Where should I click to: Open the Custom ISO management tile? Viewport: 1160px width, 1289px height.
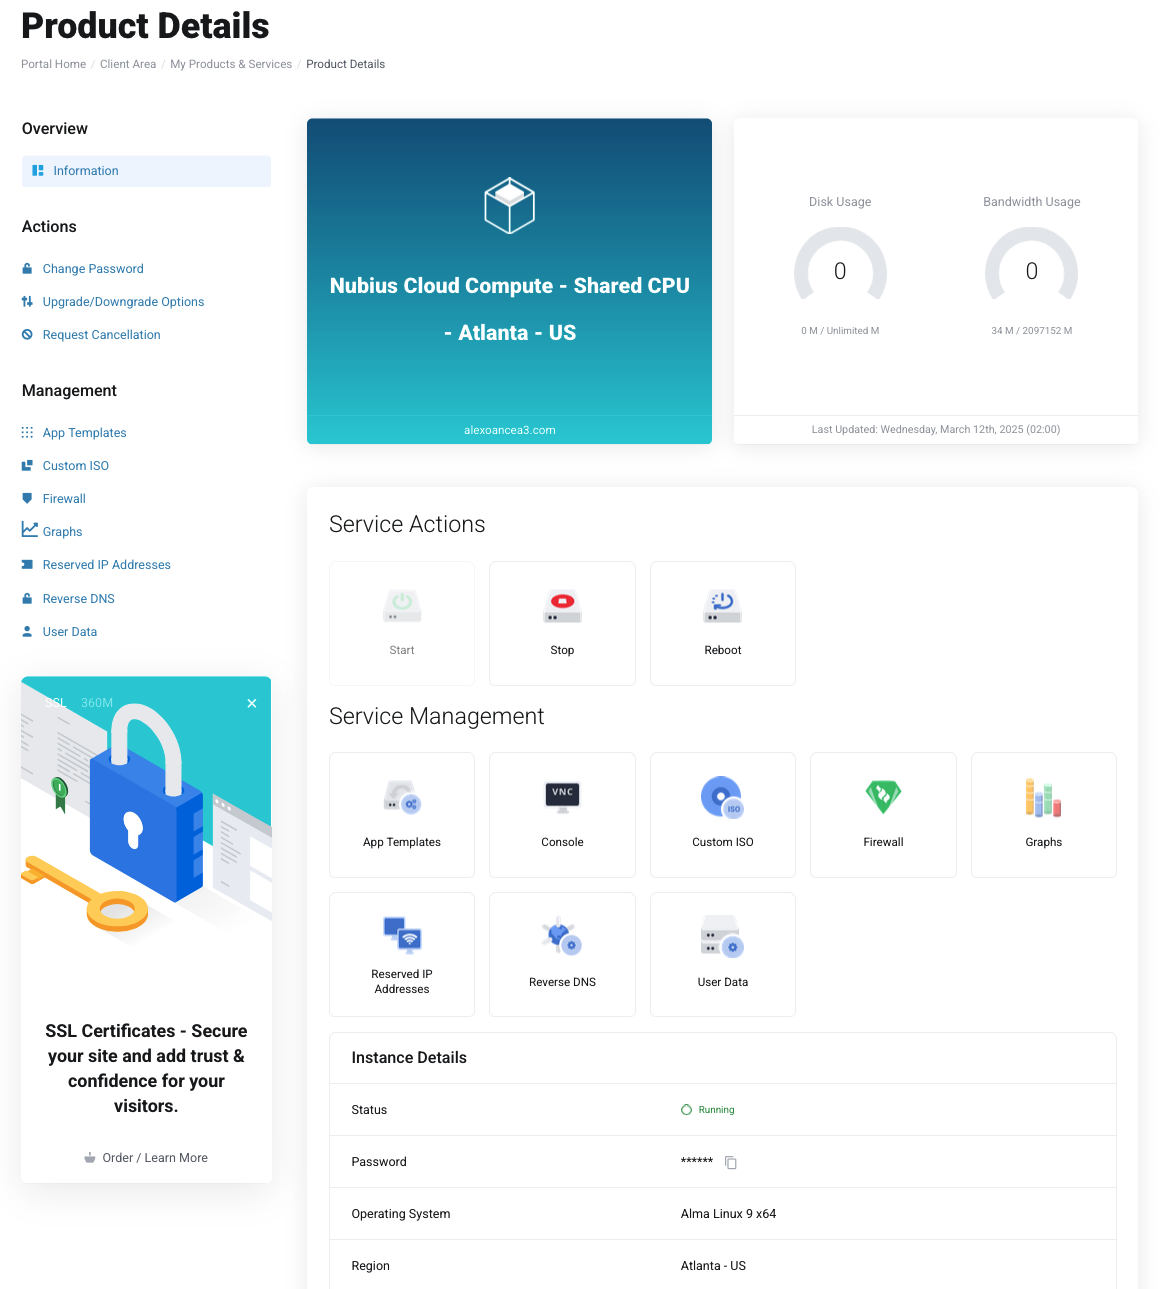723,815
